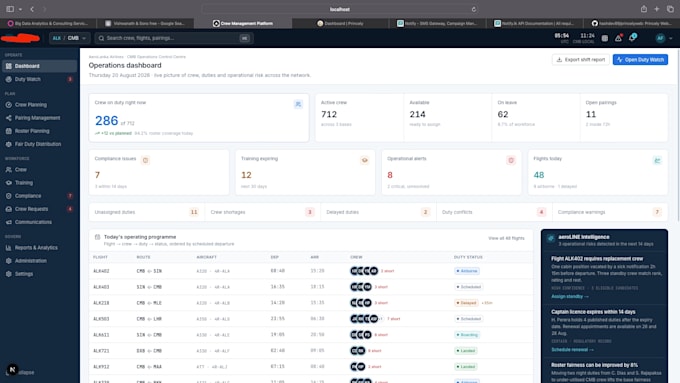This screenshot has width=680, height=383.
Task: Click crew avatars on ALK402 row
Action: [x=364, y=271]
